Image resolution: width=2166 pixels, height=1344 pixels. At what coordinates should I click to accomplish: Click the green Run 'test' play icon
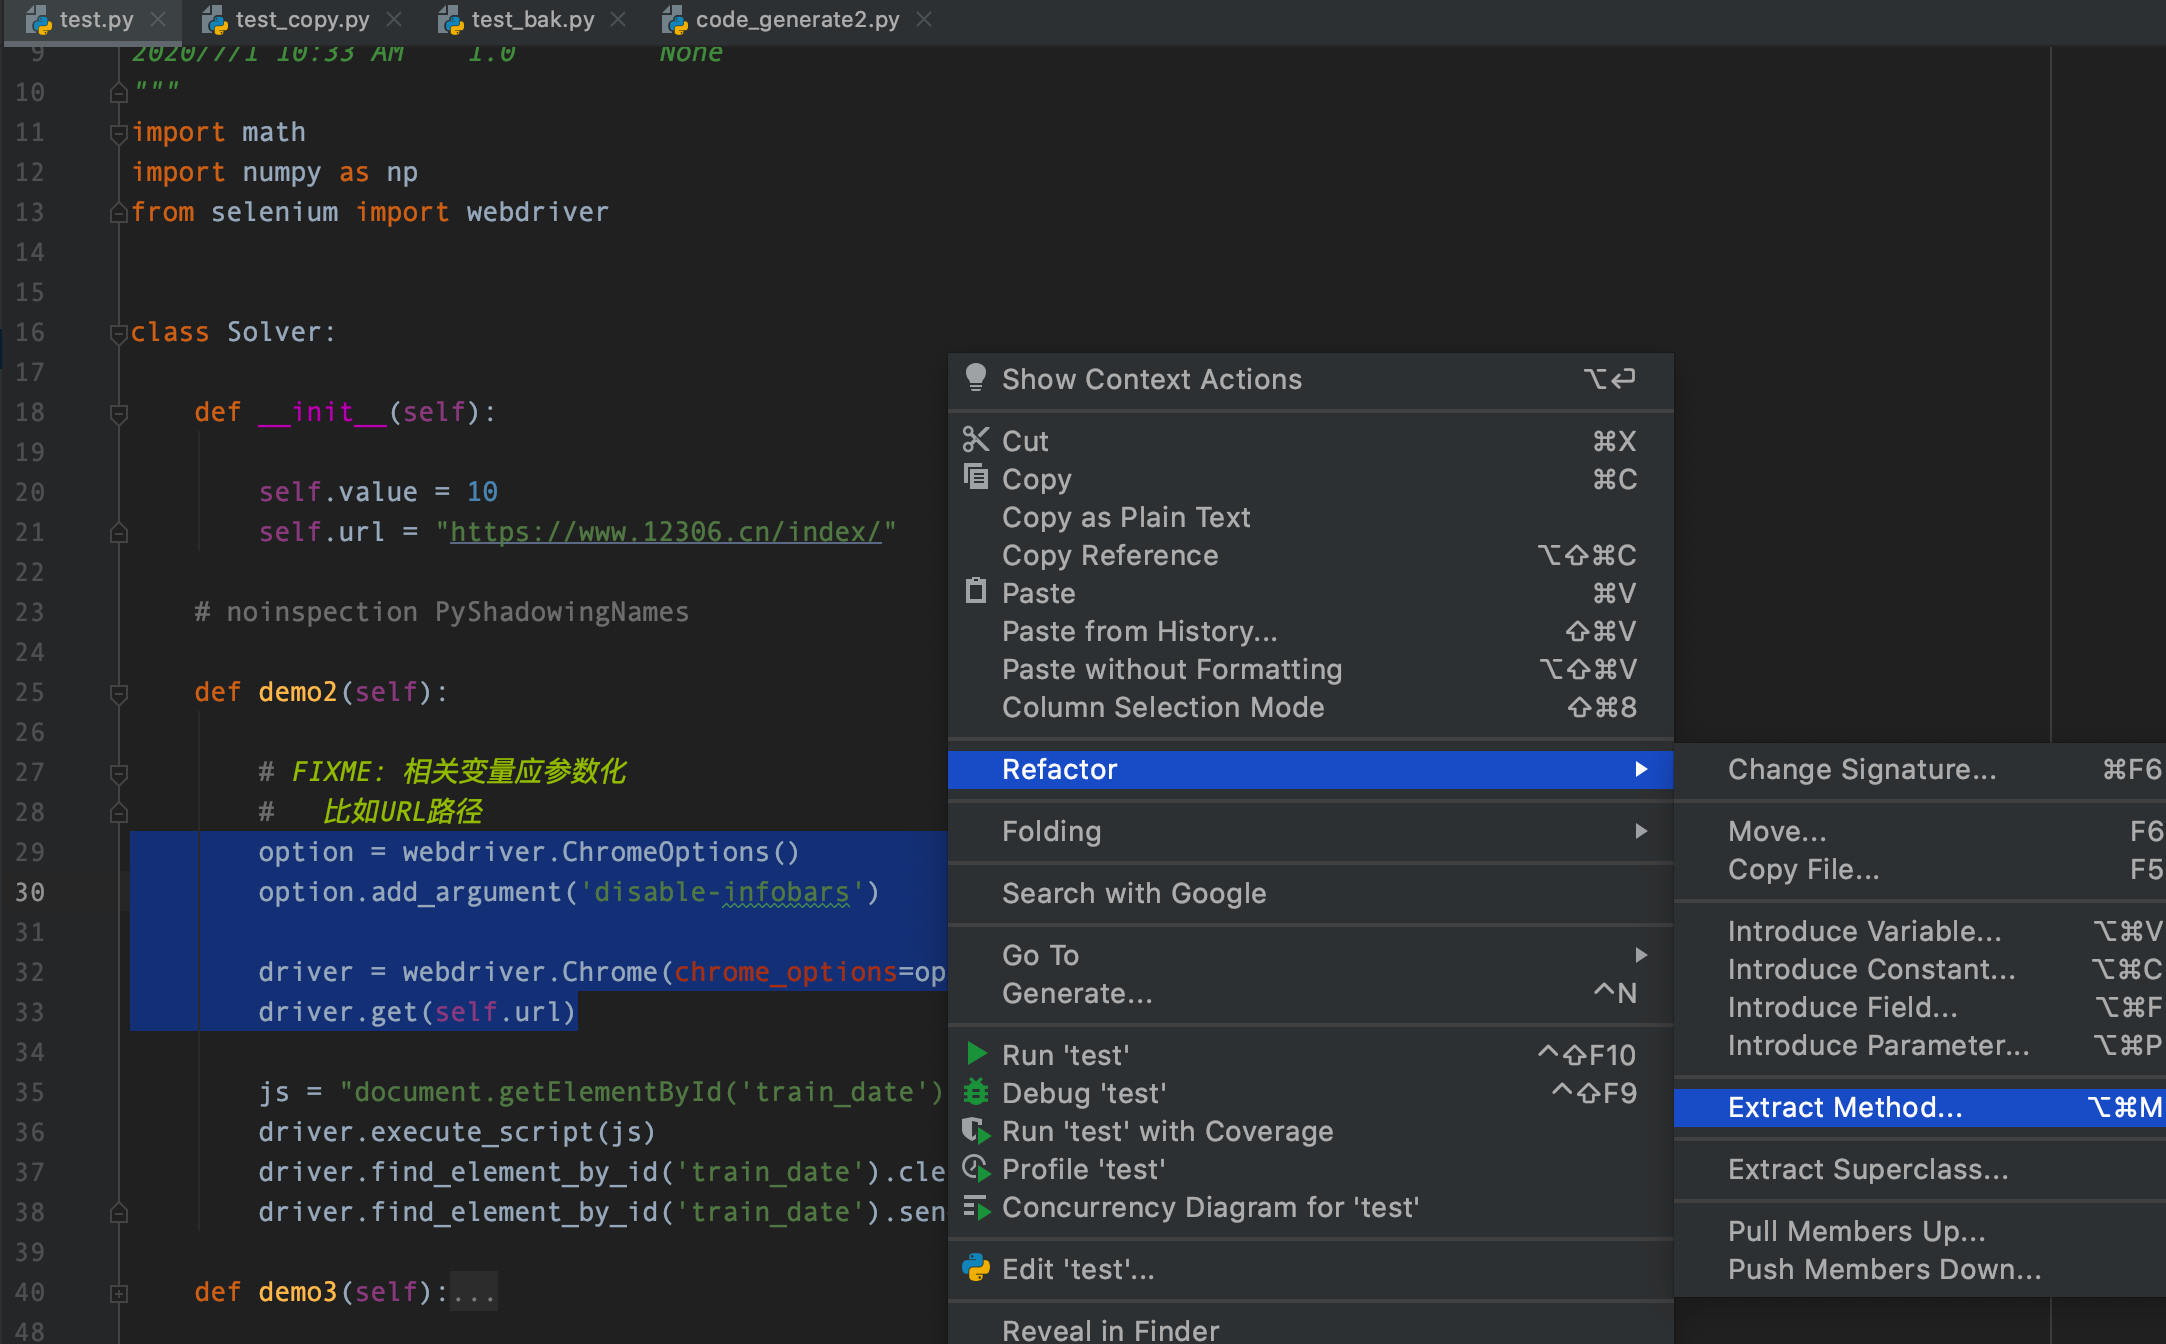[x=977, y=1054]
